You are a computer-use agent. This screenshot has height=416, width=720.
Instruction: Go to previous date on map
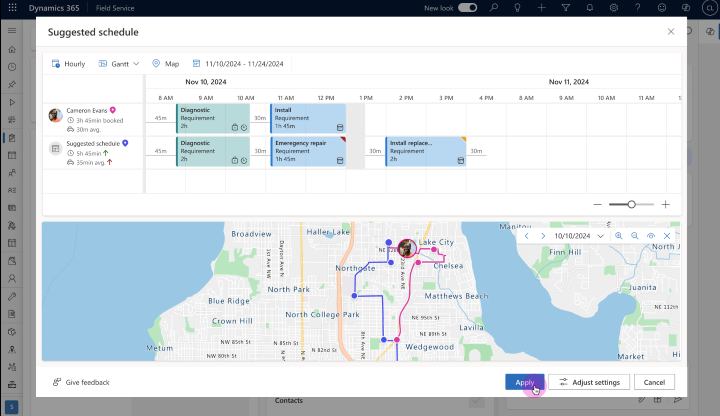click(x=528, y=236)
